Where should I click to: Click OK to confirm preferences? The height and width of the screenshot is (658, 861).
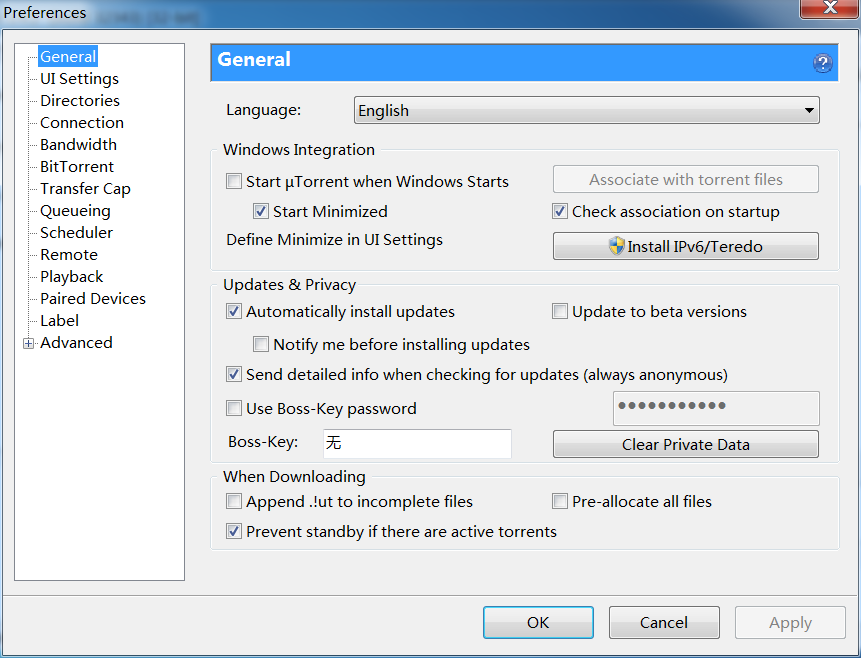tap(538, 622)
